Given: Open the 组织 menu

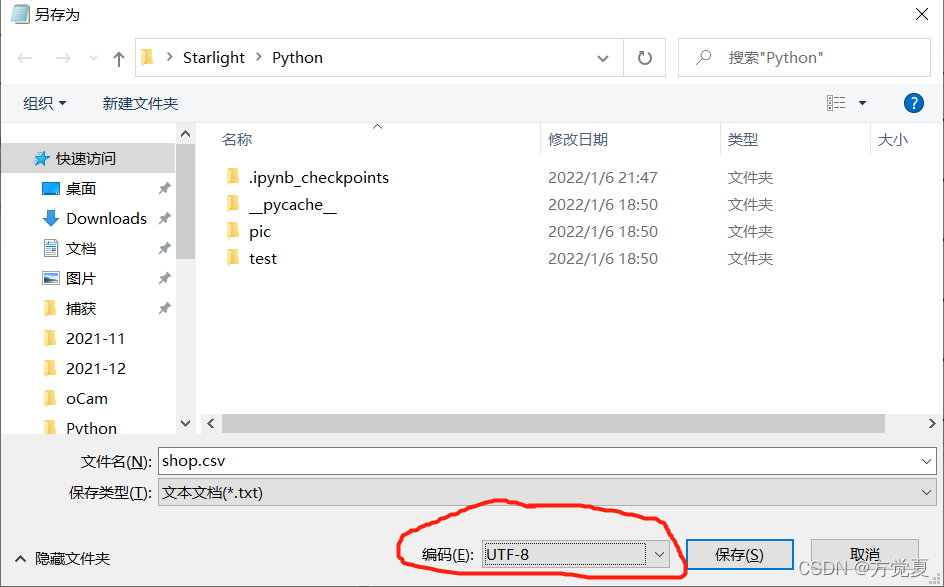Looking at the screenshot, I should pos(45,104).
